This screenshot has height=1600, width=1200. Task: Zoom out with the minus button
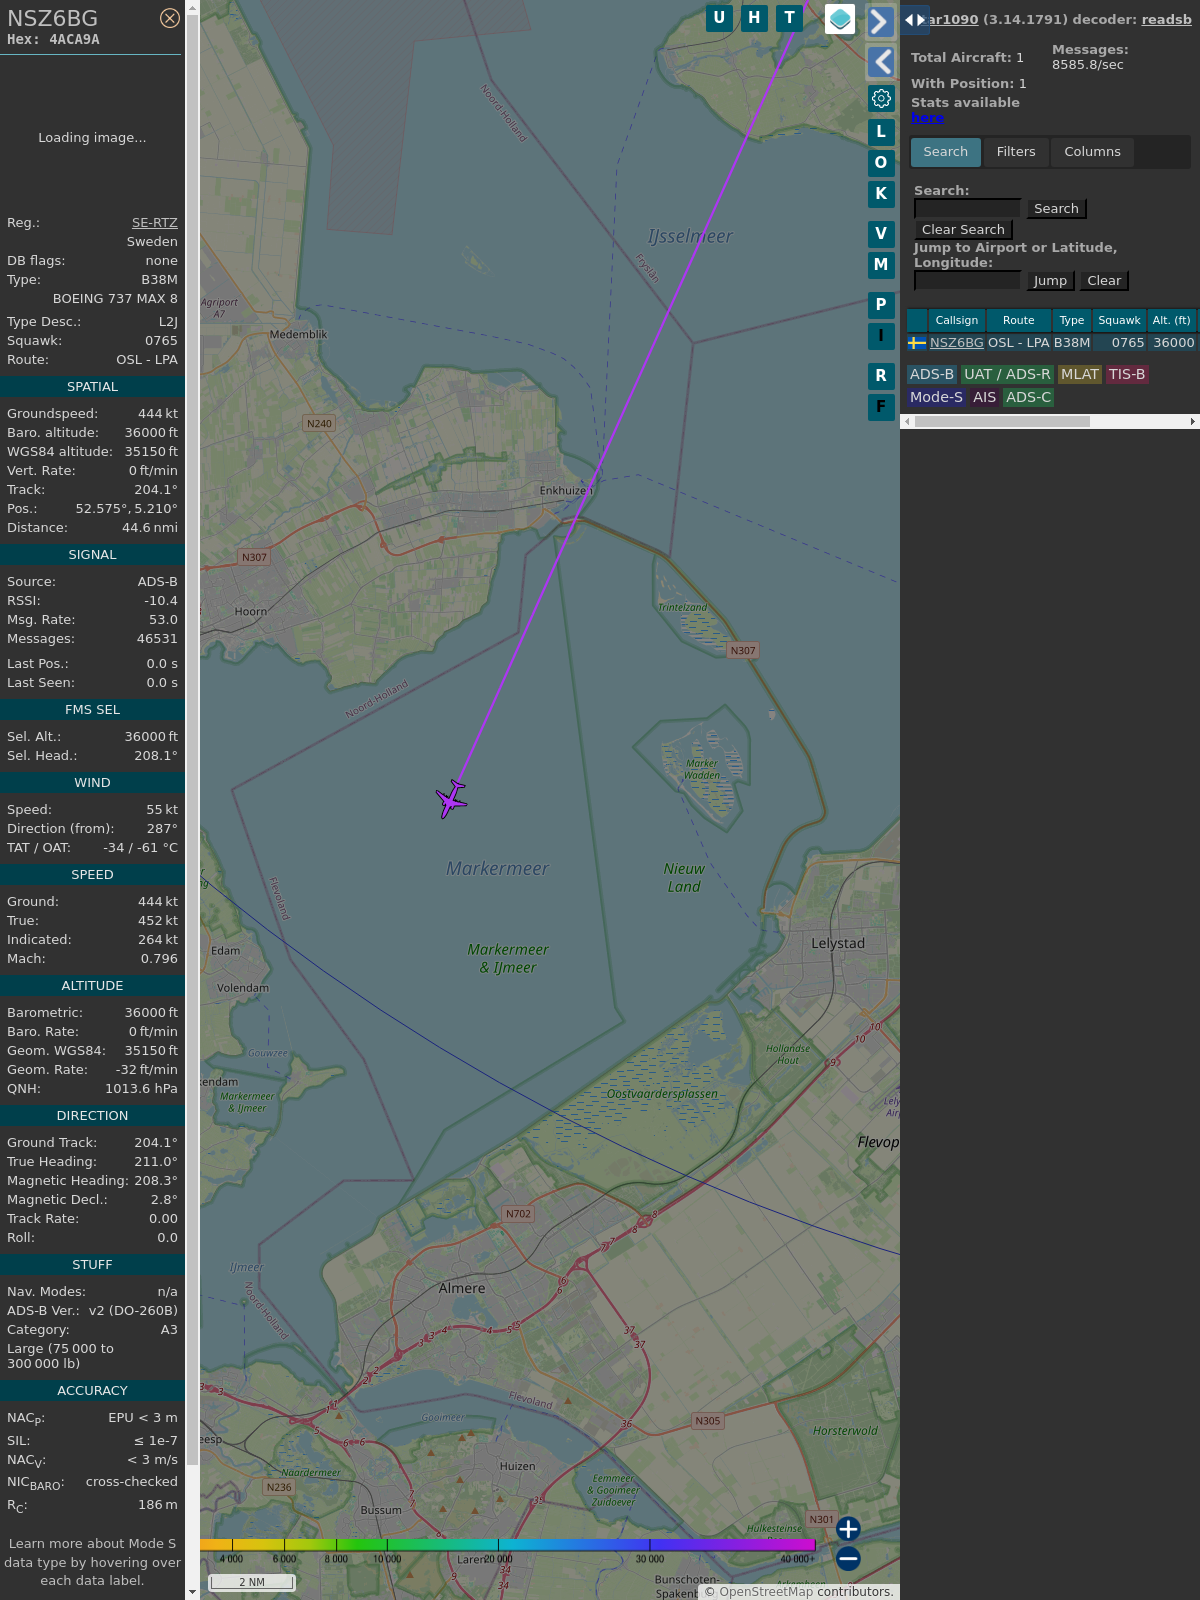pyautogui.click(x=848, y=1558)
